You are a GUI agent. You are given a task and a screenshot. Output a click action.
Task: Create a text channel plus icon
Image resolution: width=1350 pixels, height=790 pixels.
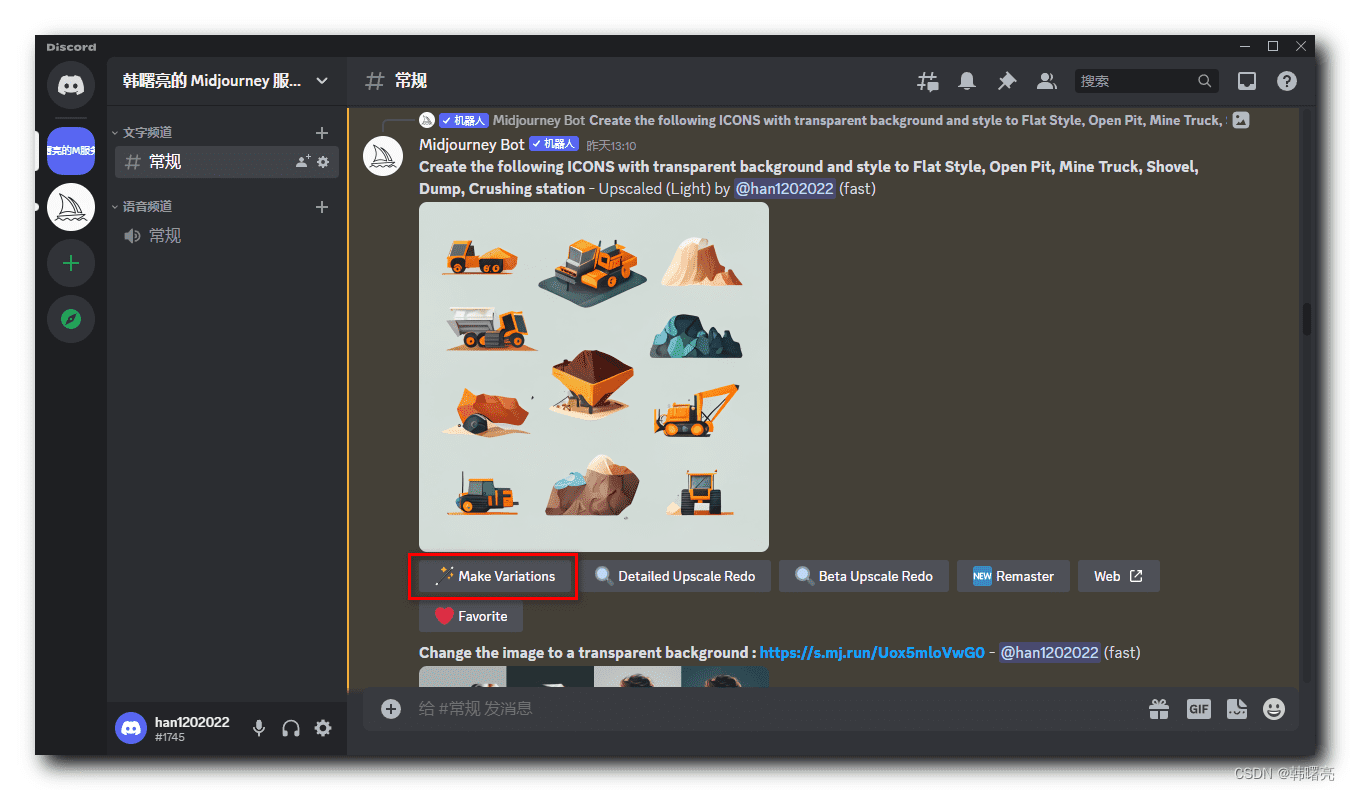(322, 132)
